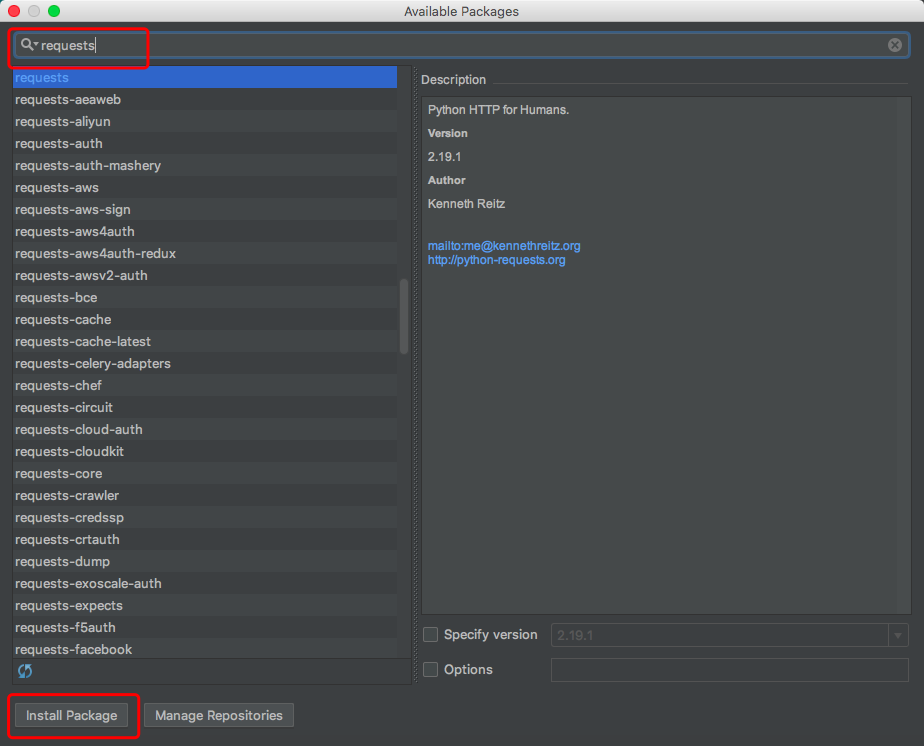Select requests-aeaweb in the list
The image size is (924, 746).
tap(204, 100)
